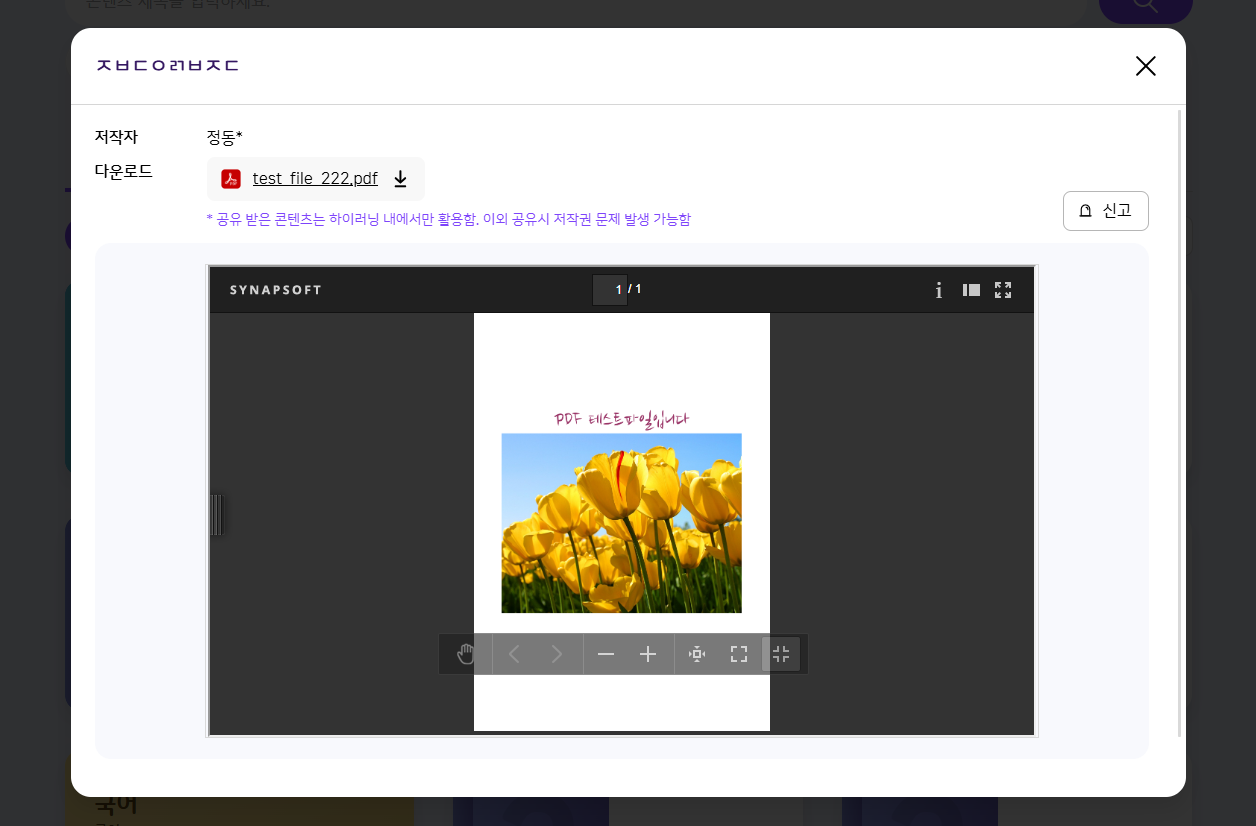Click the 'PDF 테스트파일입니다' heading text
The height and width of the screenshot is (826, 1256).
[621, 419]
